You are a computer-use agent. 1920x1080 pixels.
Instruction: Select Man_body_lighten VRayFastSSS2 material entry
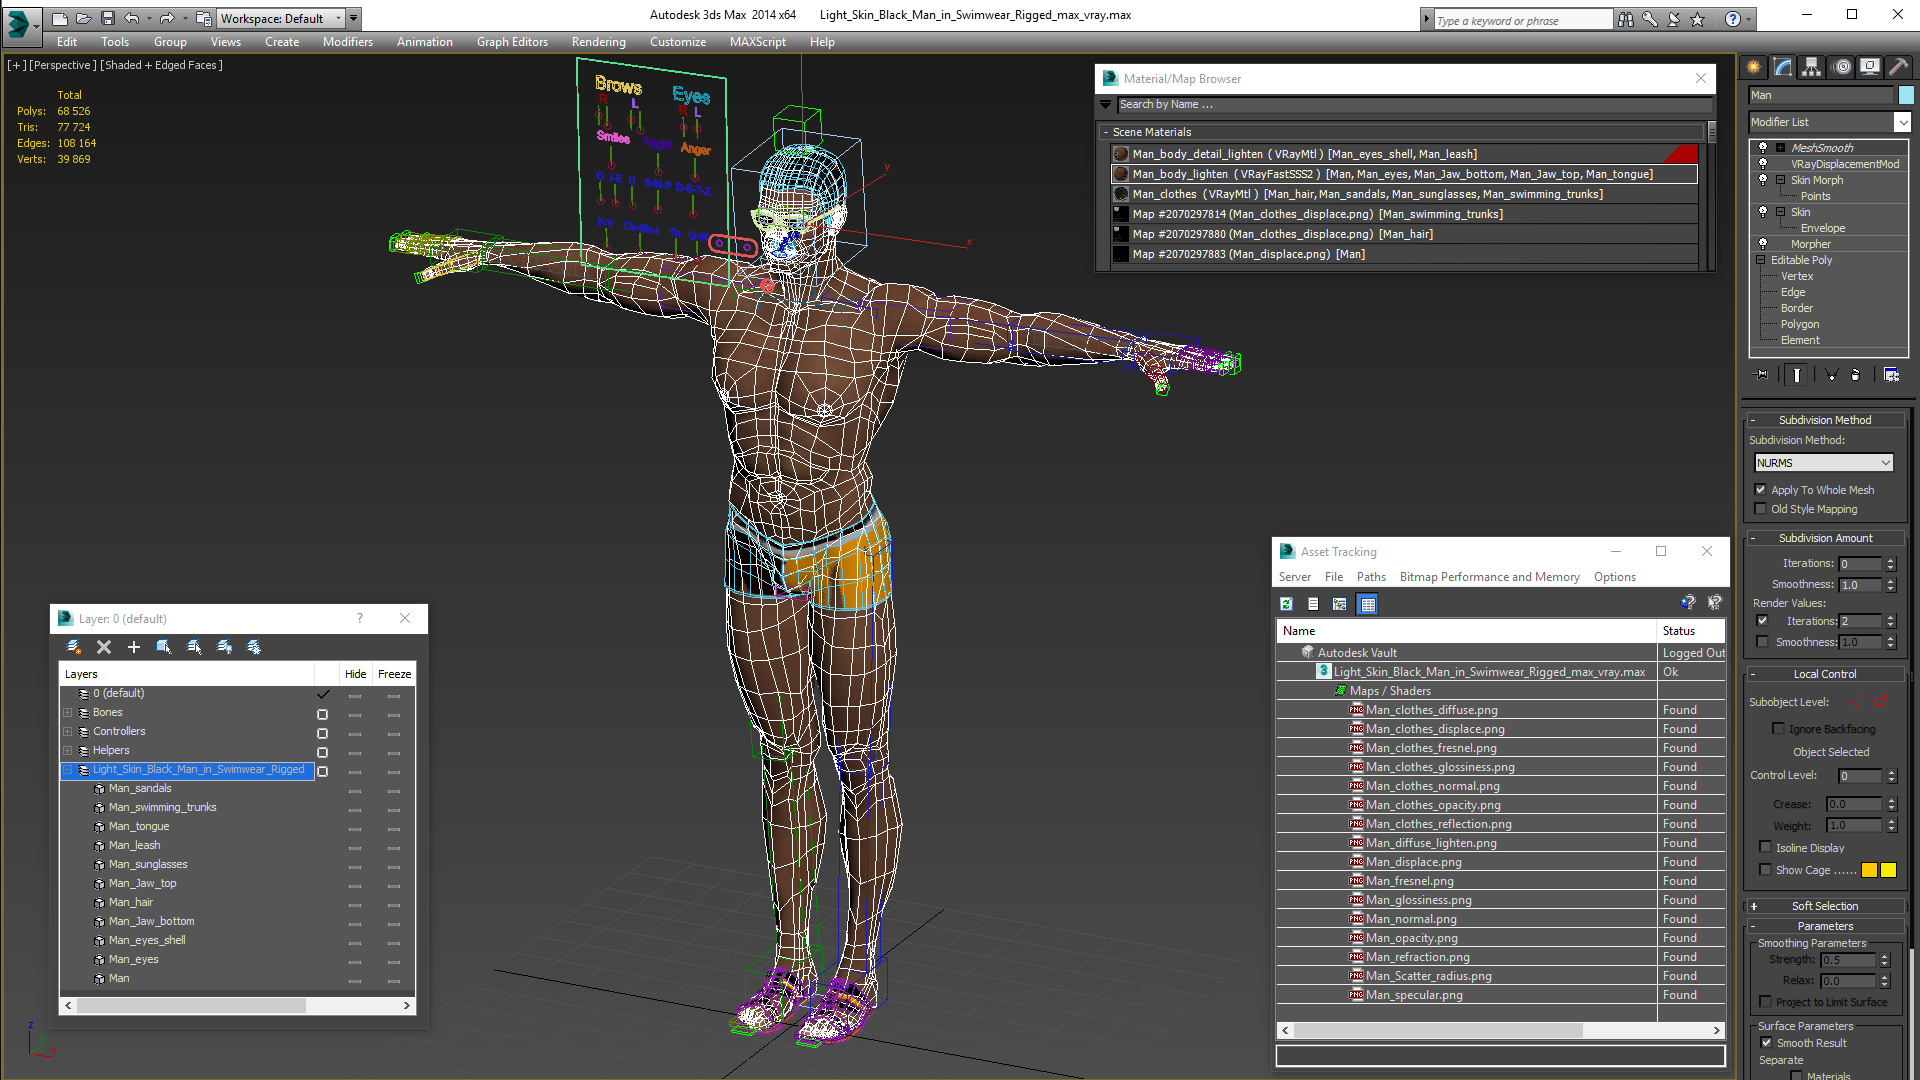tap(1404, 174)
